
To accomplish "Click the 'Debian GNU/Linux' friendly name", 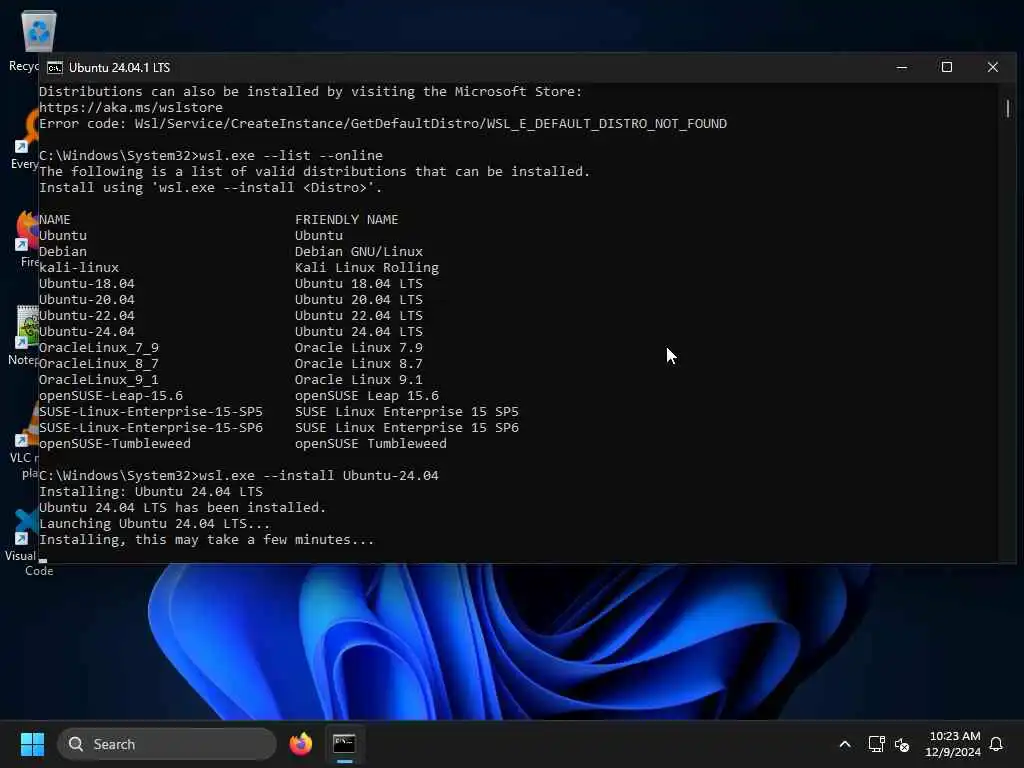I will pos(359,251).
